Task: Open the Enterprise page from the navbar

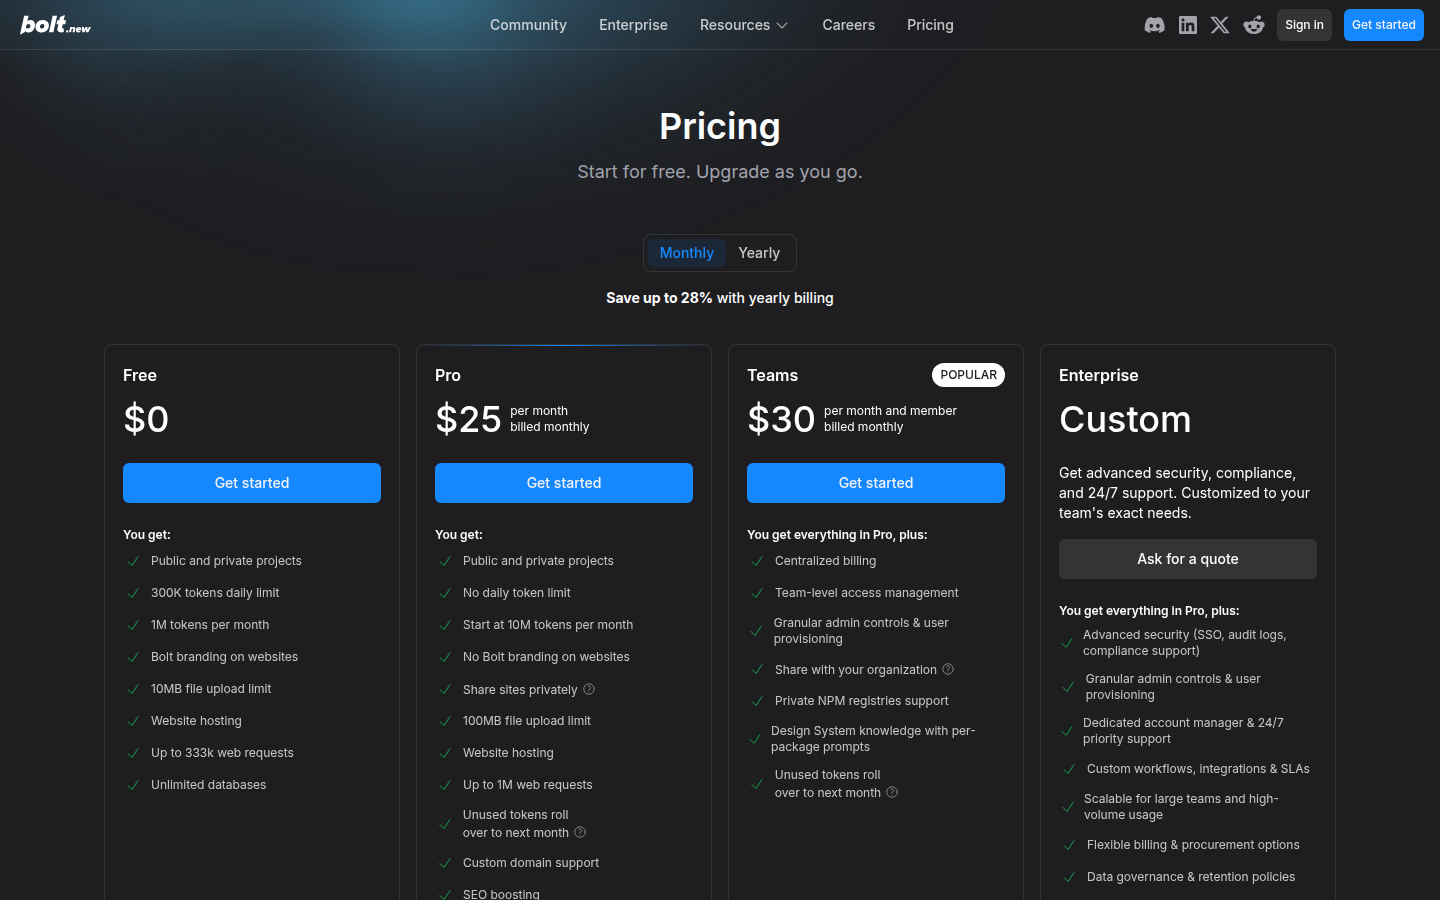Action: [x=633, y=25]
